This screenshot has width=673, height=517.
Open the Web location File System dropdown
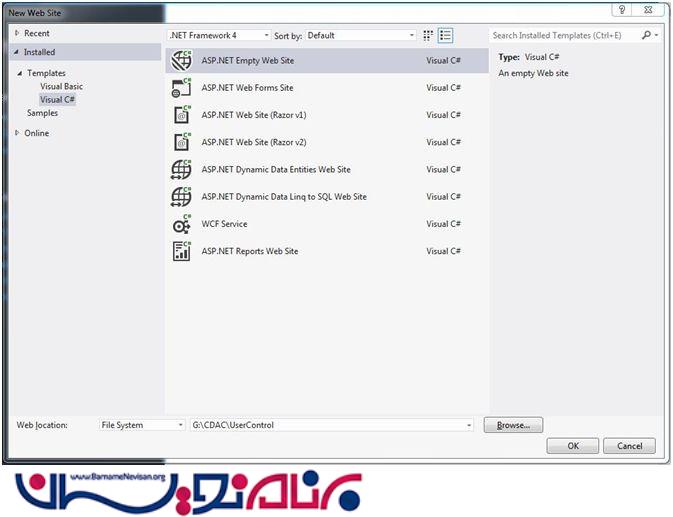[x=142, y=425]
